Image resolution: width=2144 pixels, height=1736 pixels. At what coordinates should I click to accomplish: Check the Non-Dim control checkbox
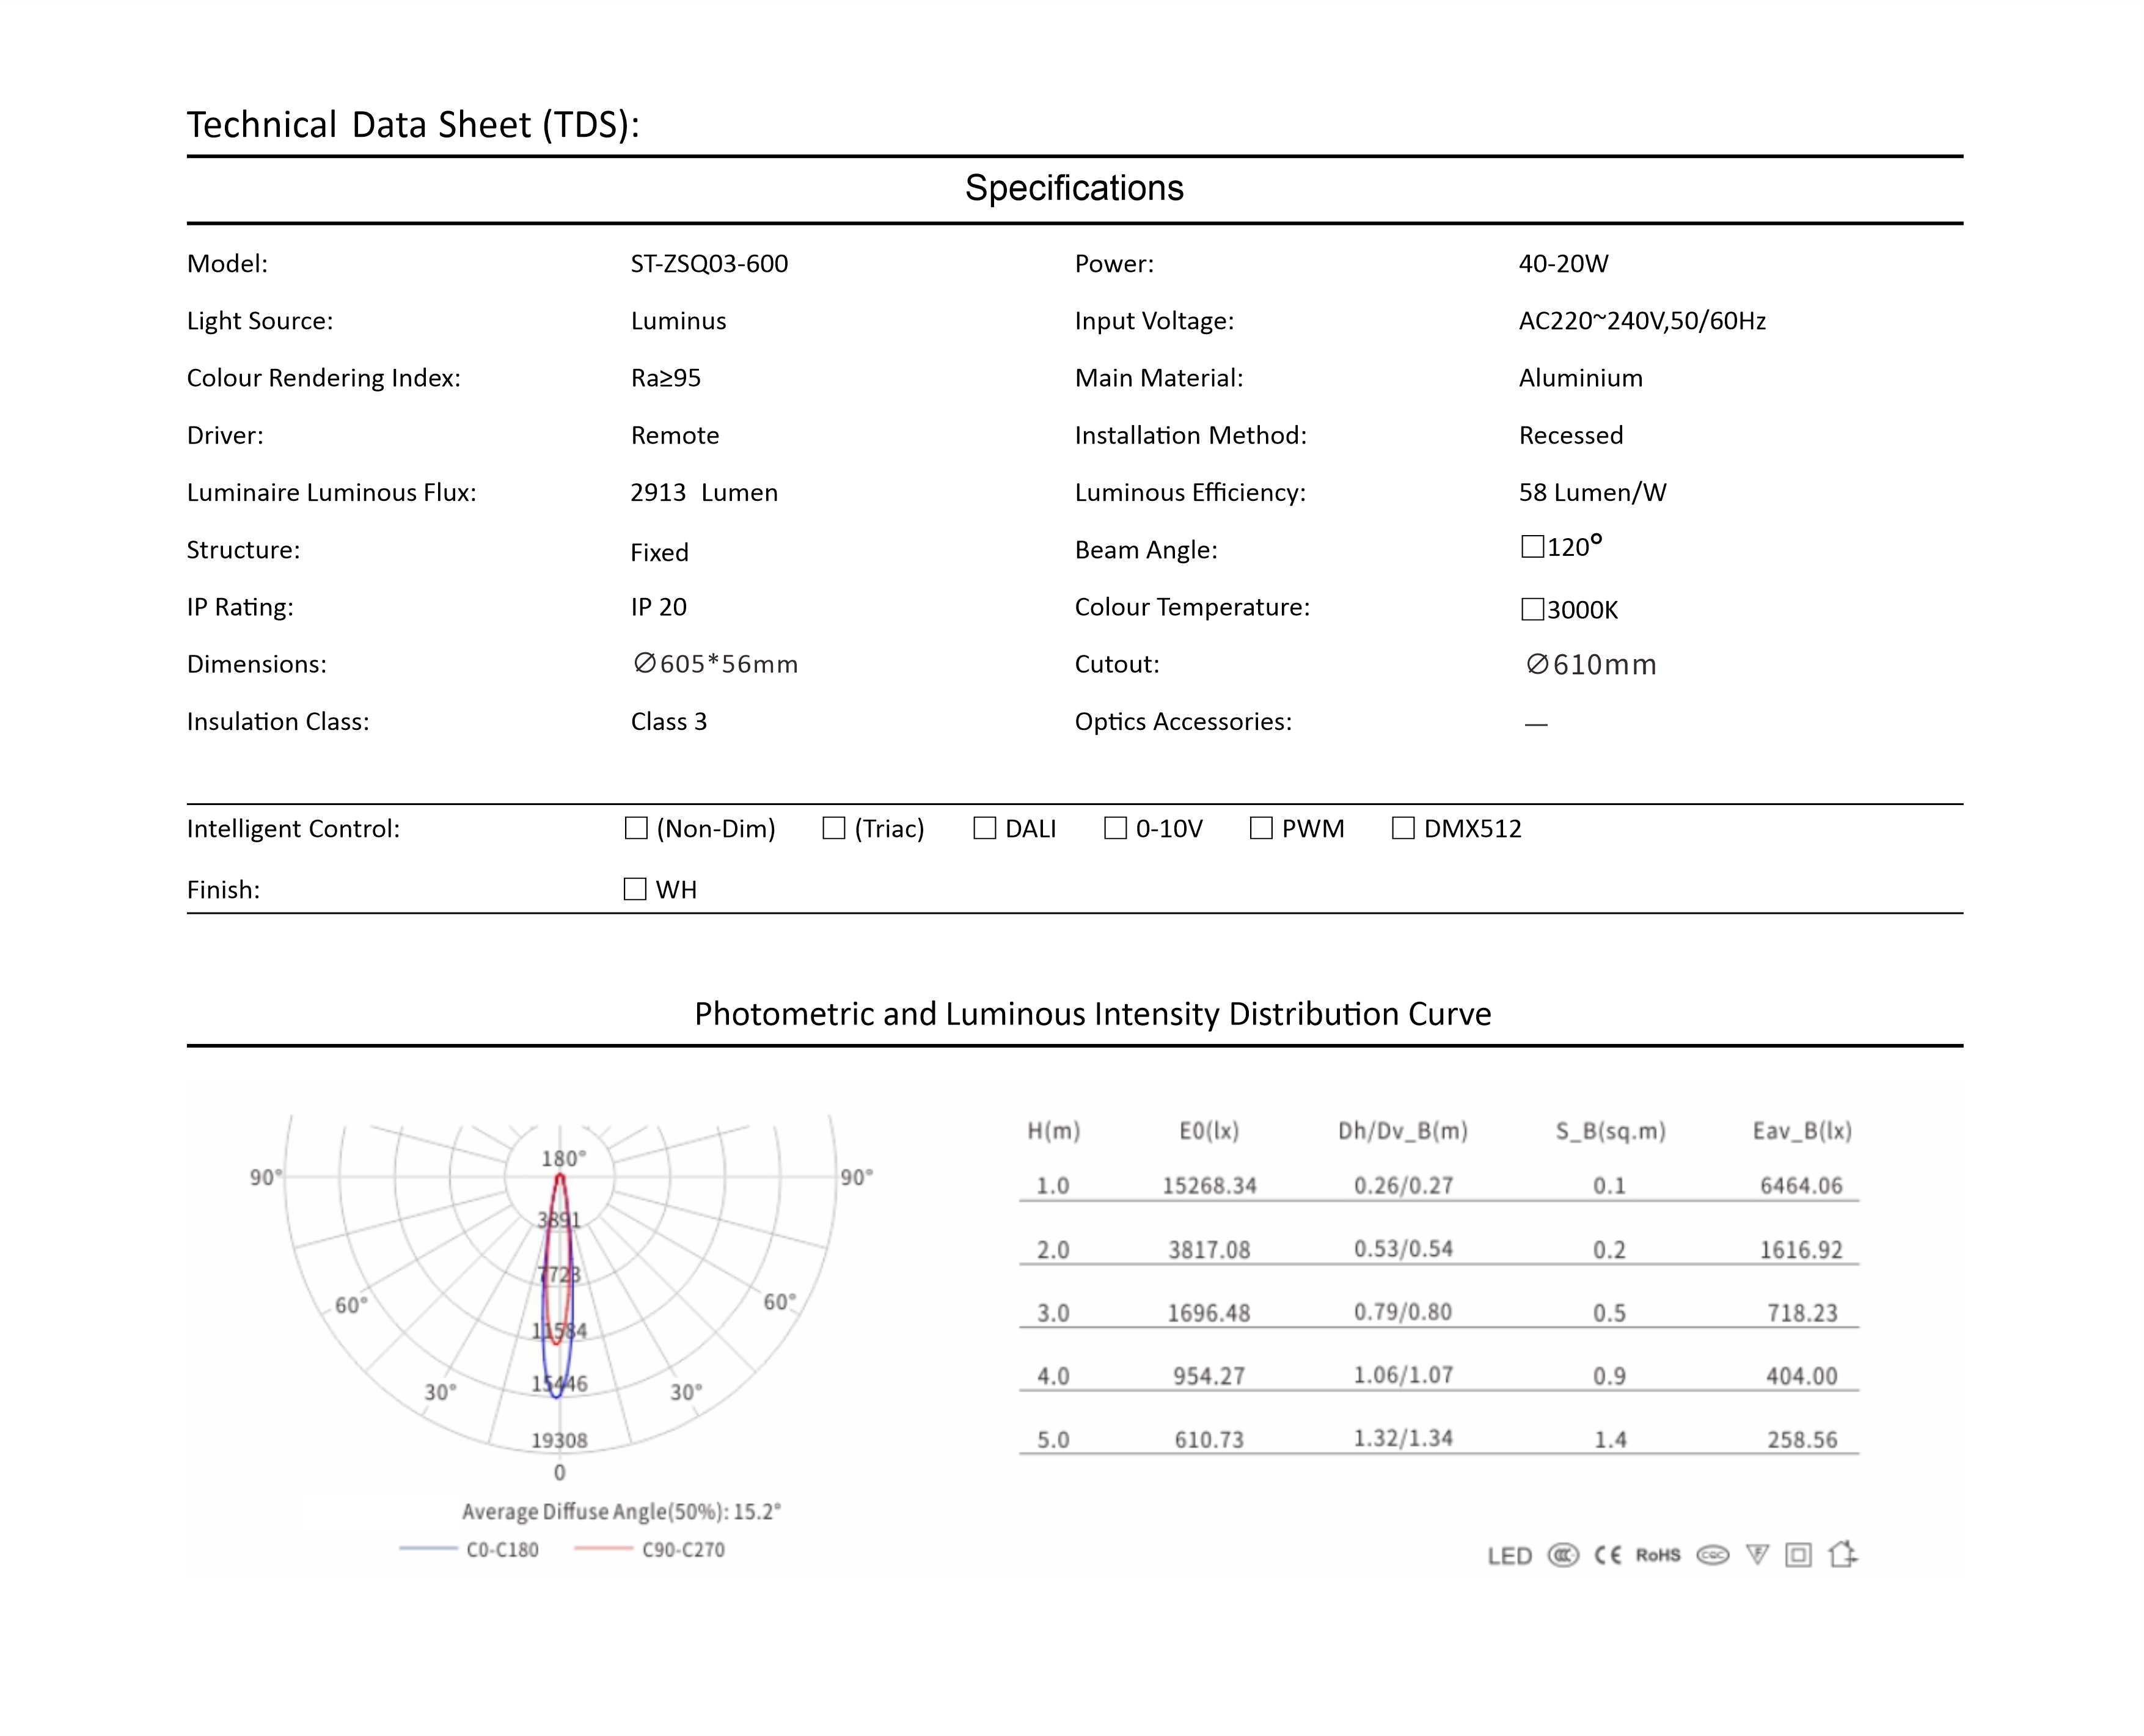pos(636,828)
